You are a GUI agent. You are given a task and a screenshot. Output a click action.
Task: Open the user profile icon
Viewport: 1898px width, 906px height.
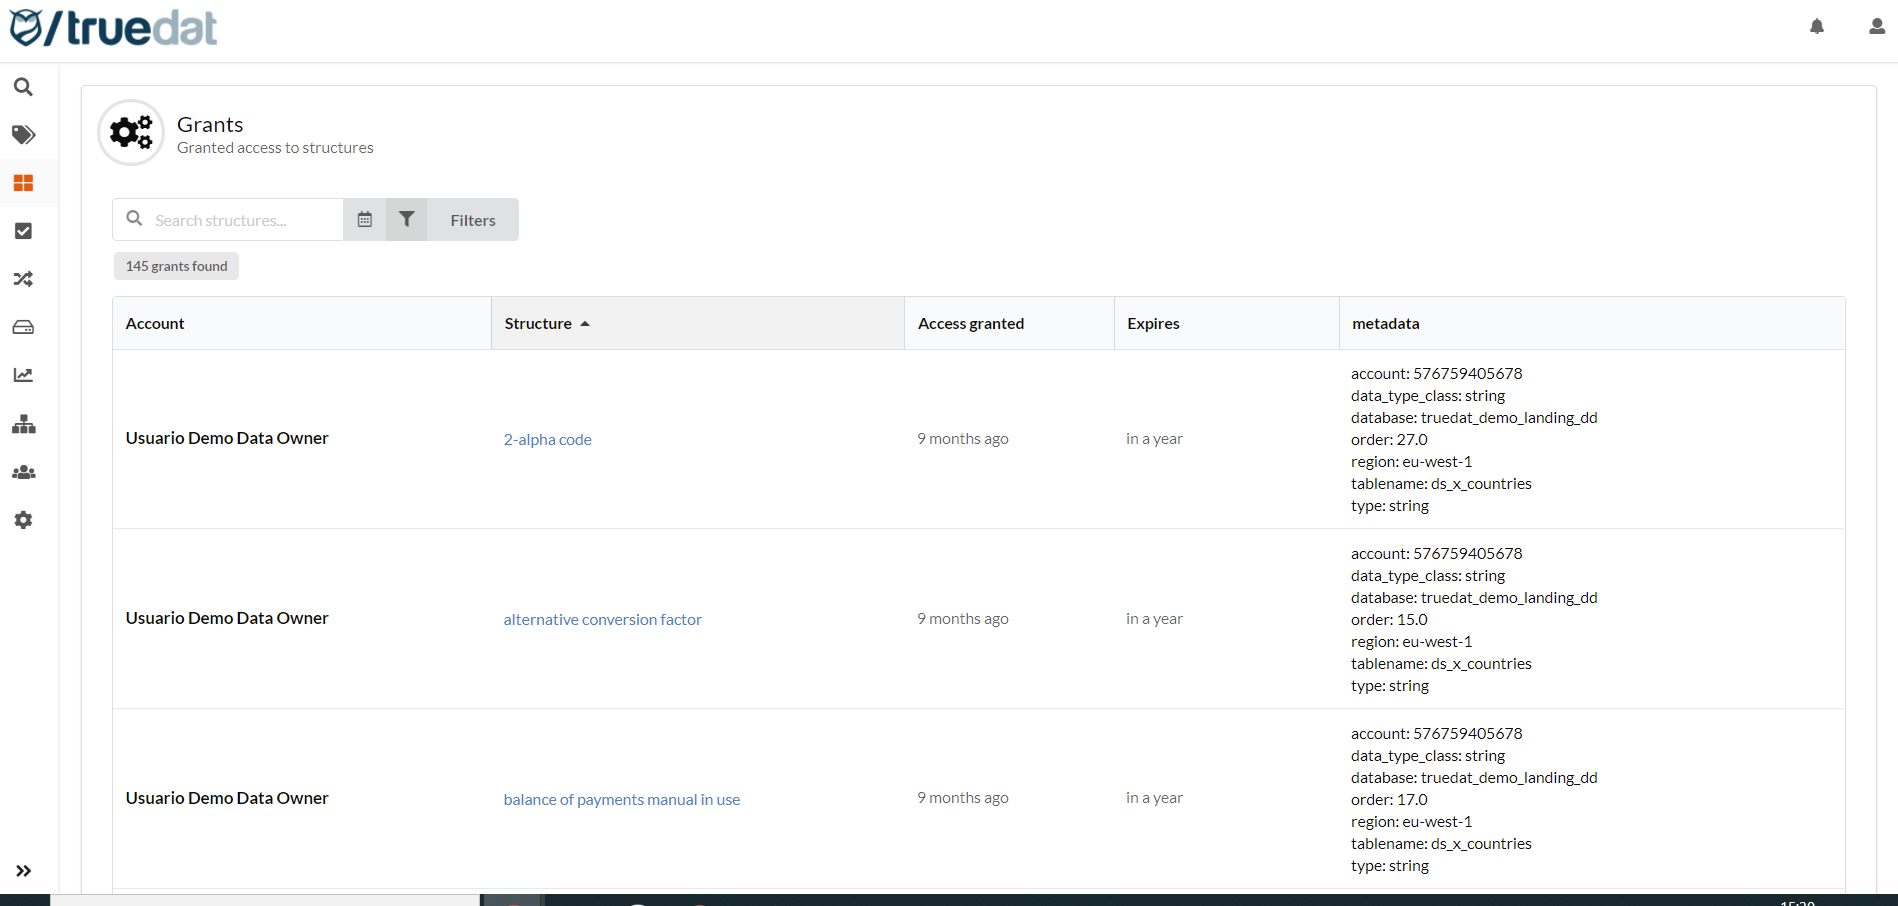click(1877, 27)
